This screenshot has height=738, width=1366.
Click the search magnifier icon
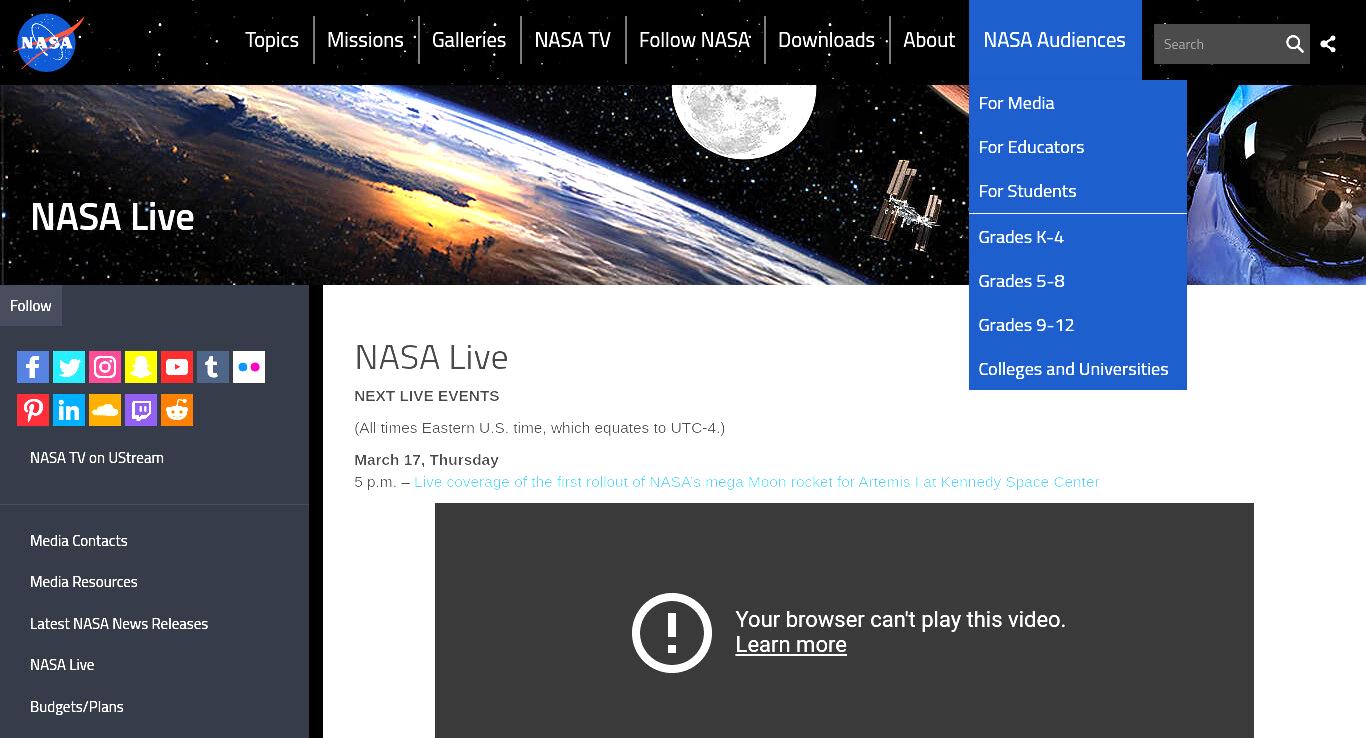click(1294, 44)
